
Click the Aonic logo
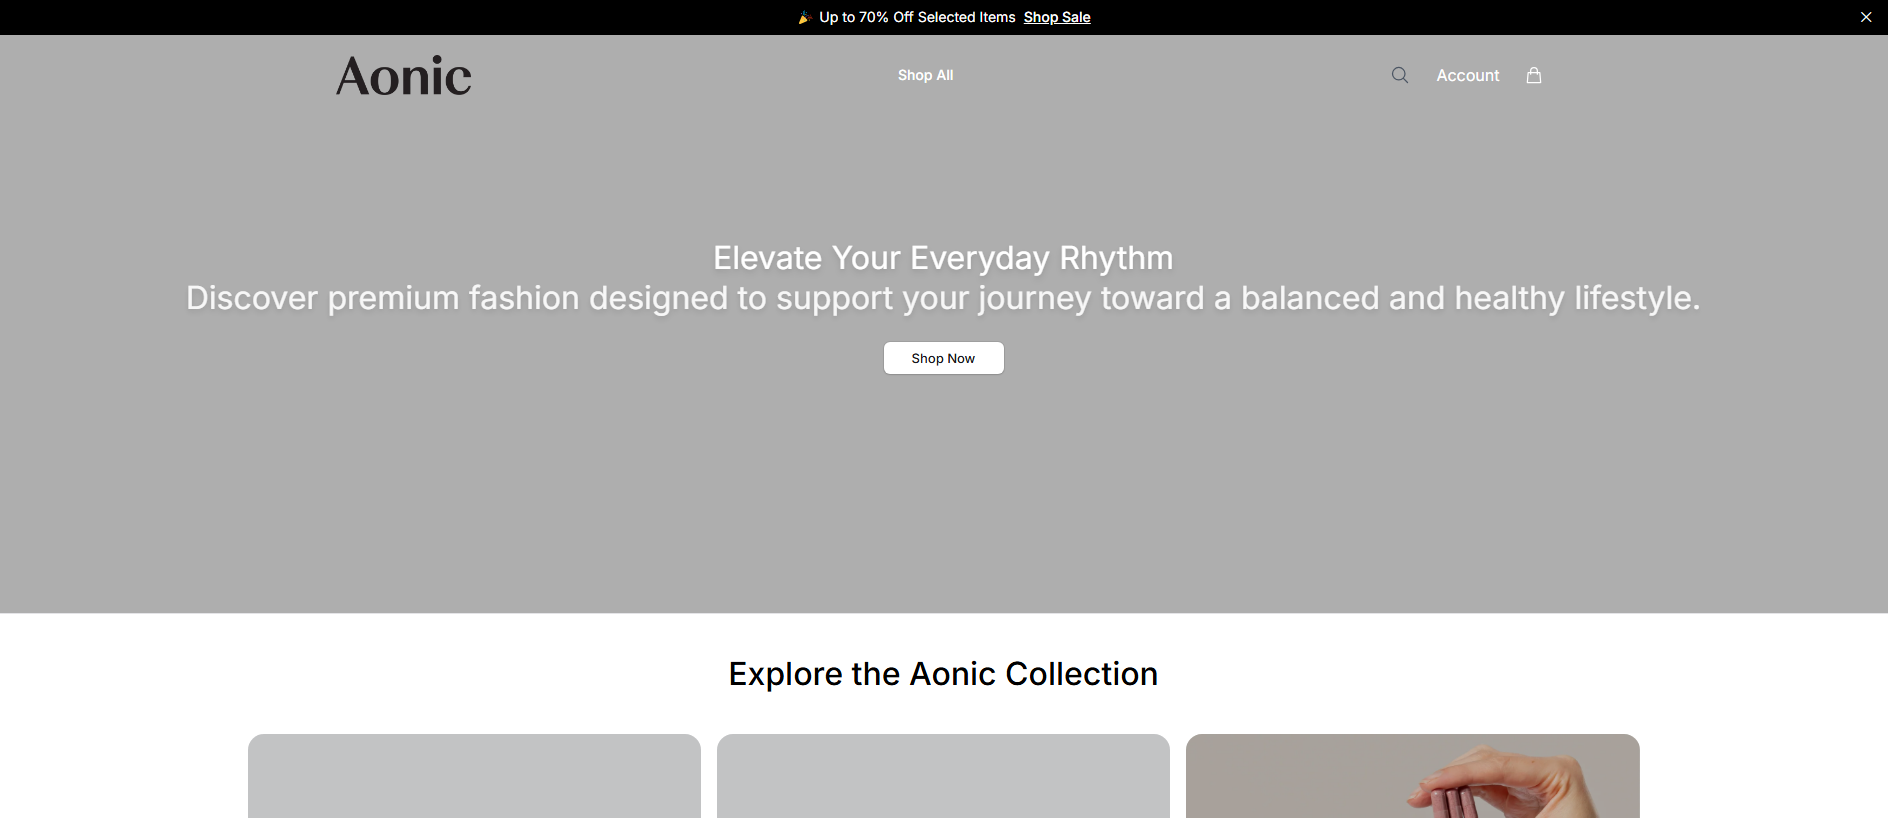click(404, 76)
